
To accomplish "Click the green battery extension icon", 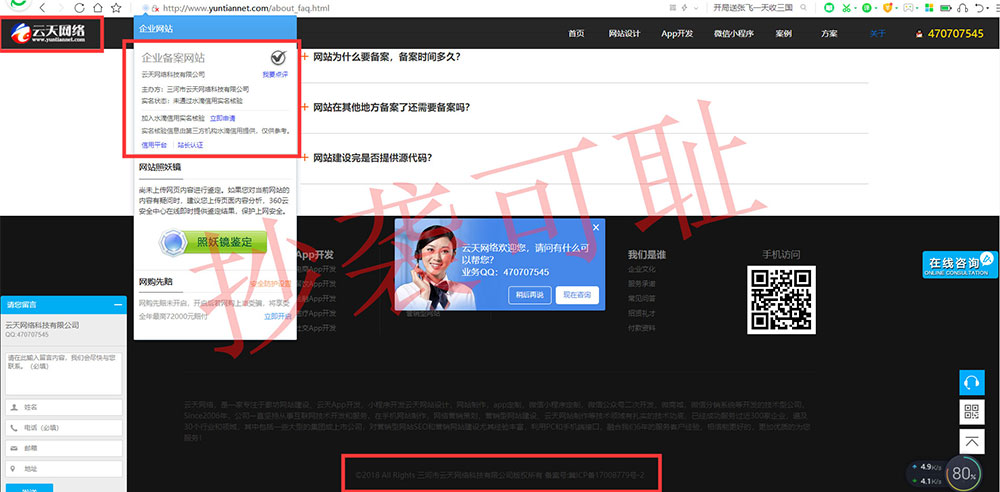I will pos(946,8).
